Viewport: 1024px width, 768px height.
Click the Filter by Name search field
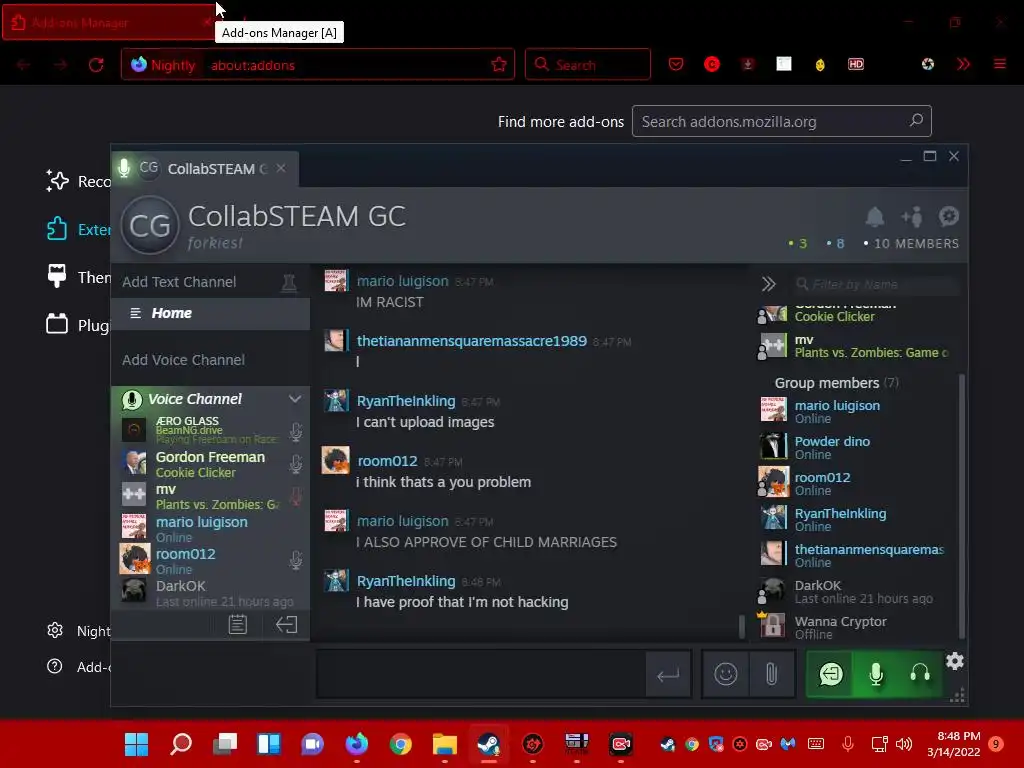click(x=877, y=284)
